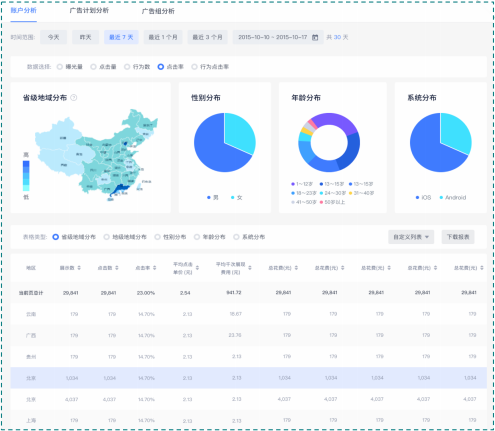Select highlighted 北京 row with 1,034

tap(249, 378)
